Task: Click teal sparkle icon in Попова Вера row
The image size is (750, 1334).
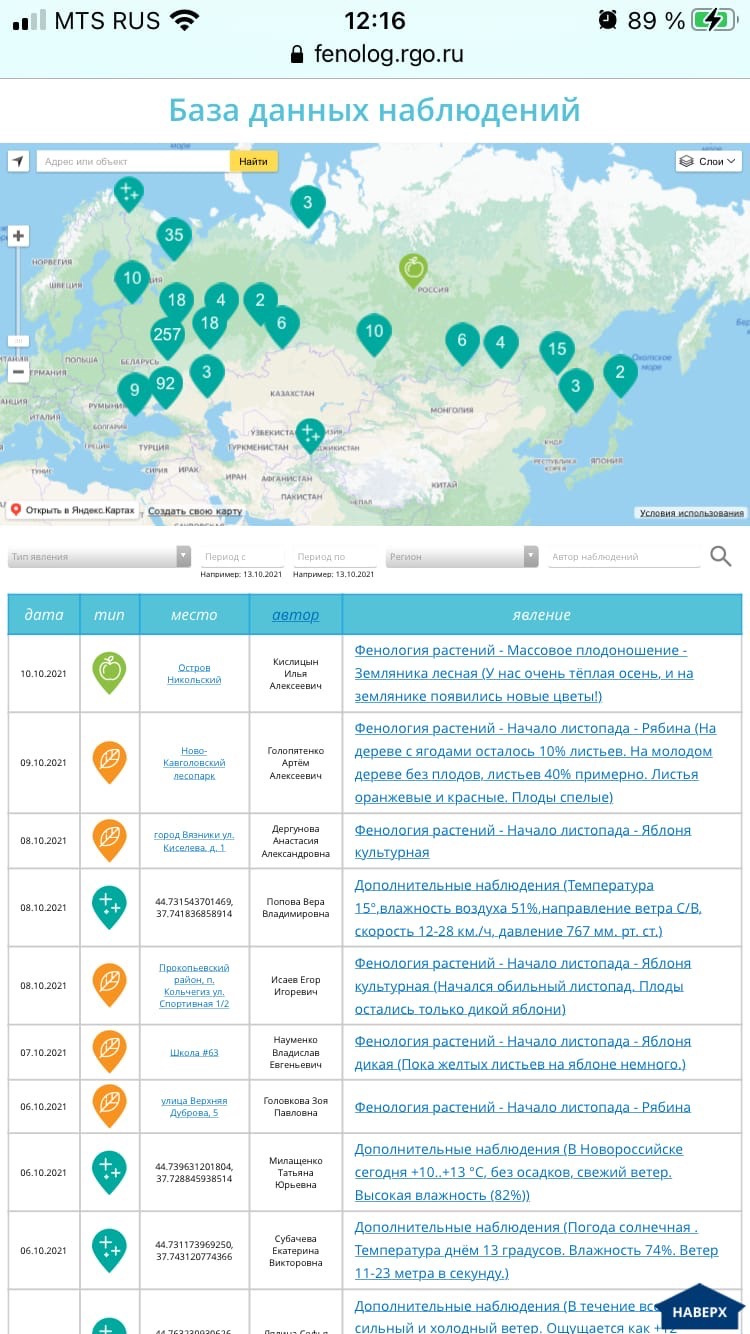Action: coord(109,907)
